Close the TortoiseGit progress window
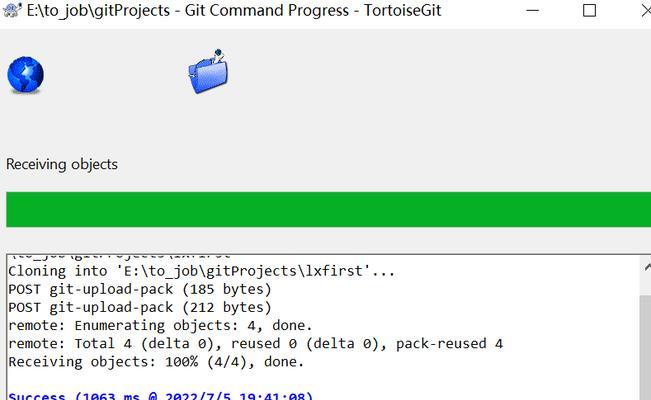Image resolution: width=651 pixels, height=400 pixels. (645, 10)
